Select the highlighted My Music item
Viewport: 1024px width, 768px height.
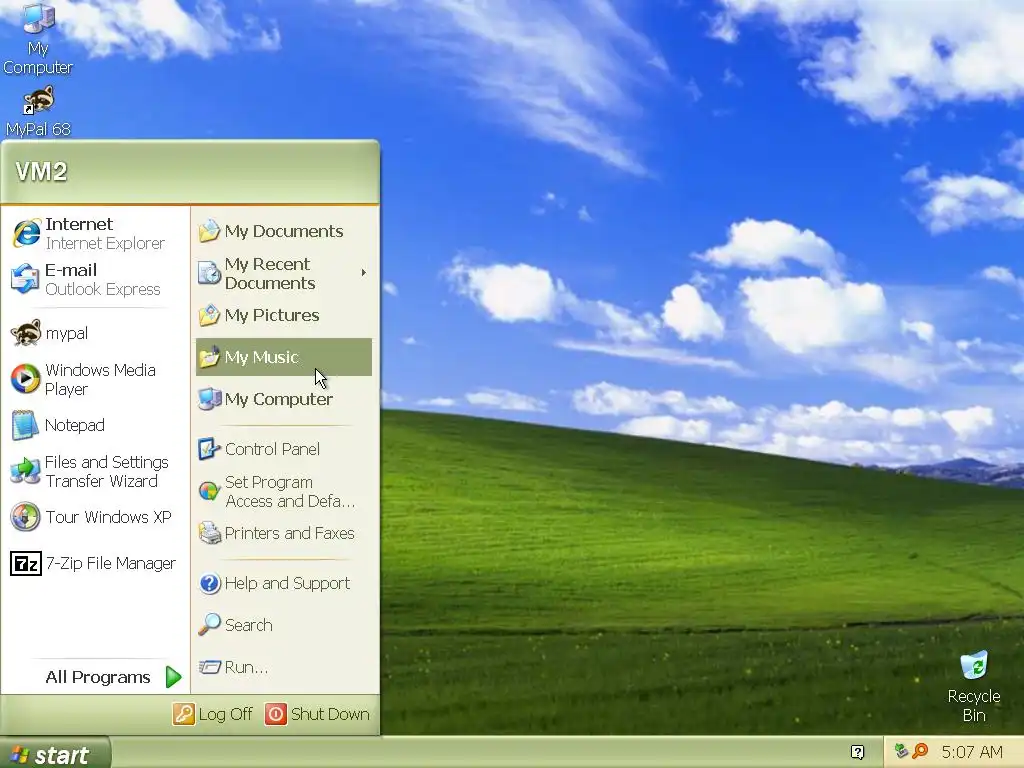tap(284, 357)
